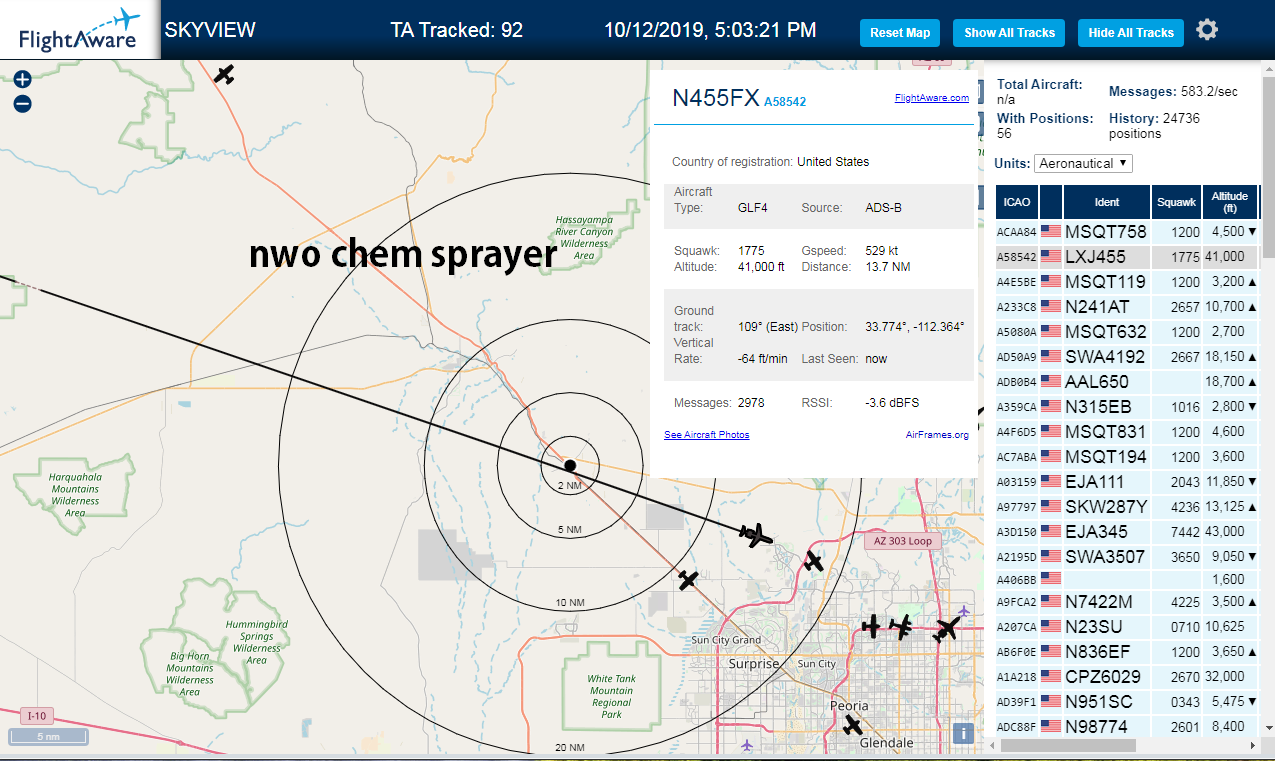Viewport: 1275px width, 761px height.
Task: Select the LXJ455 aircraft row
Action: click(1126, 257)
